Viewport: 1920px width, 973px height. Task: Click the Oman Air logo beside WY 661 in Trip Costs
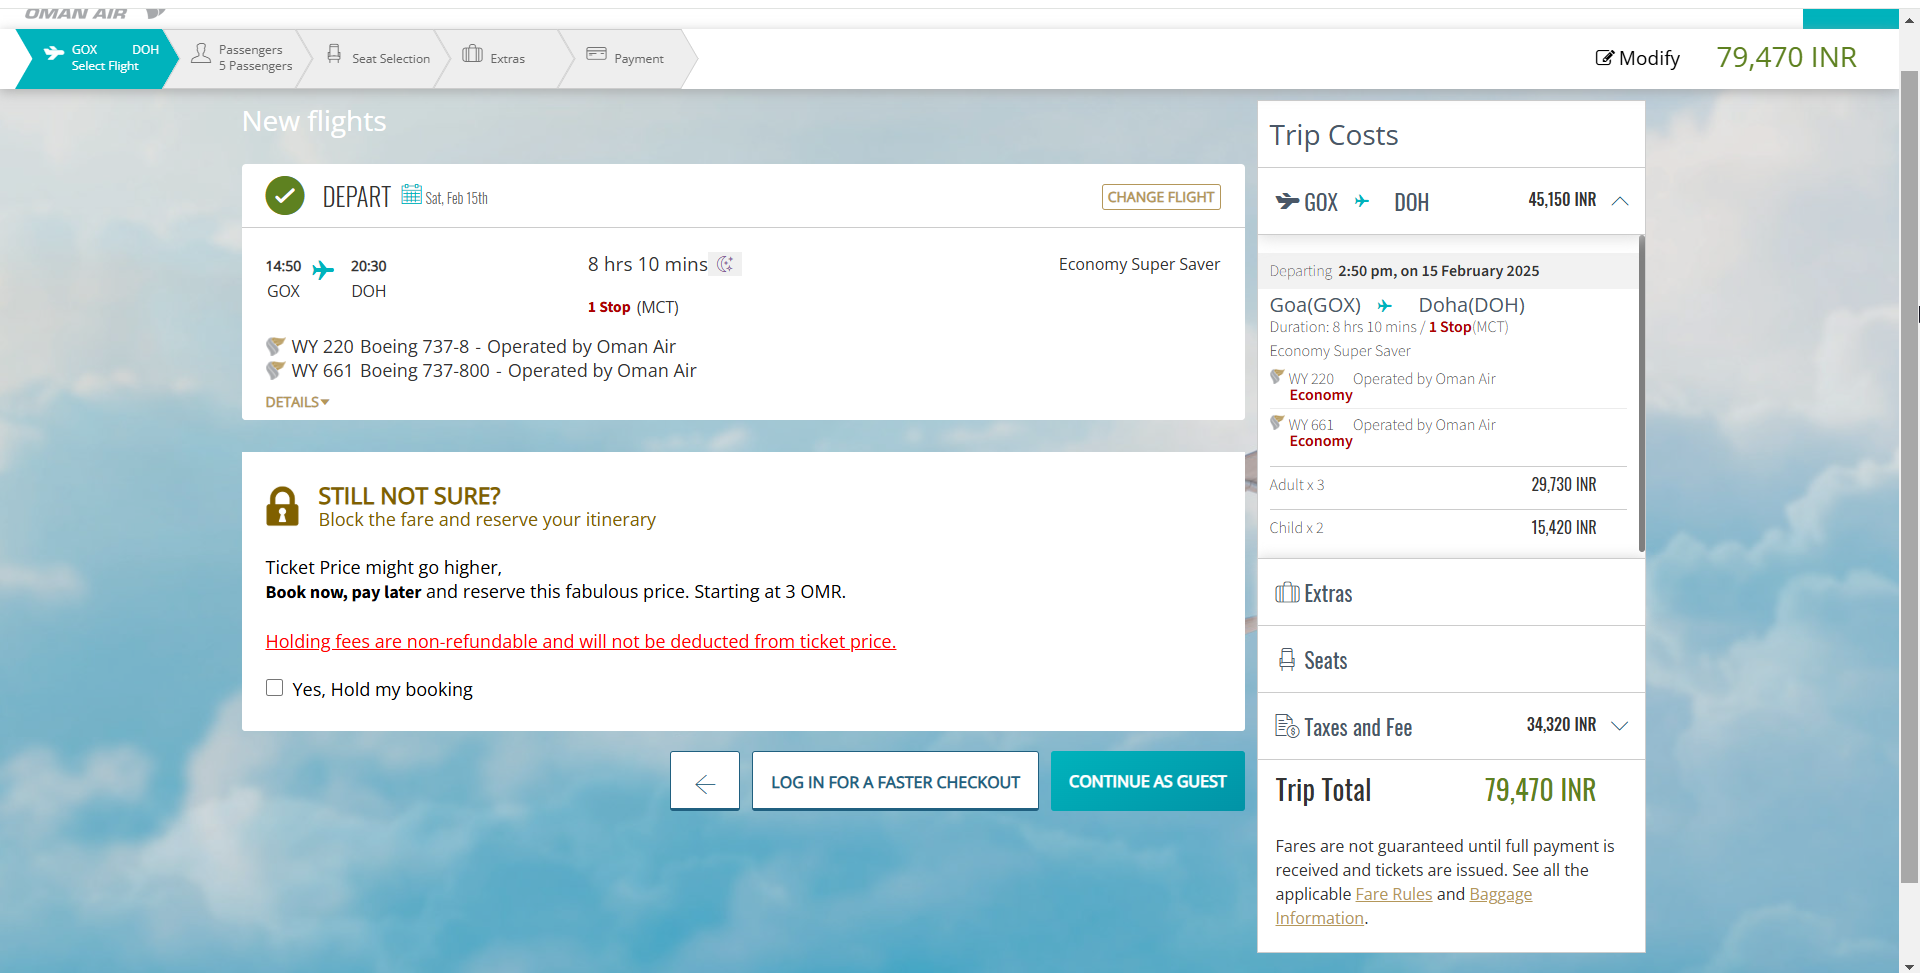tap(1277, 423)
